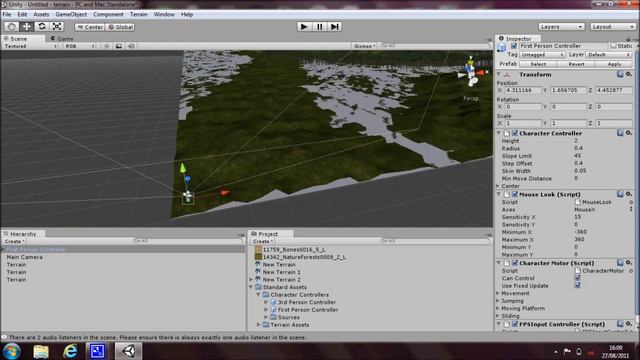
Task: Open Character Motor help icon
Action: [620, 263]
